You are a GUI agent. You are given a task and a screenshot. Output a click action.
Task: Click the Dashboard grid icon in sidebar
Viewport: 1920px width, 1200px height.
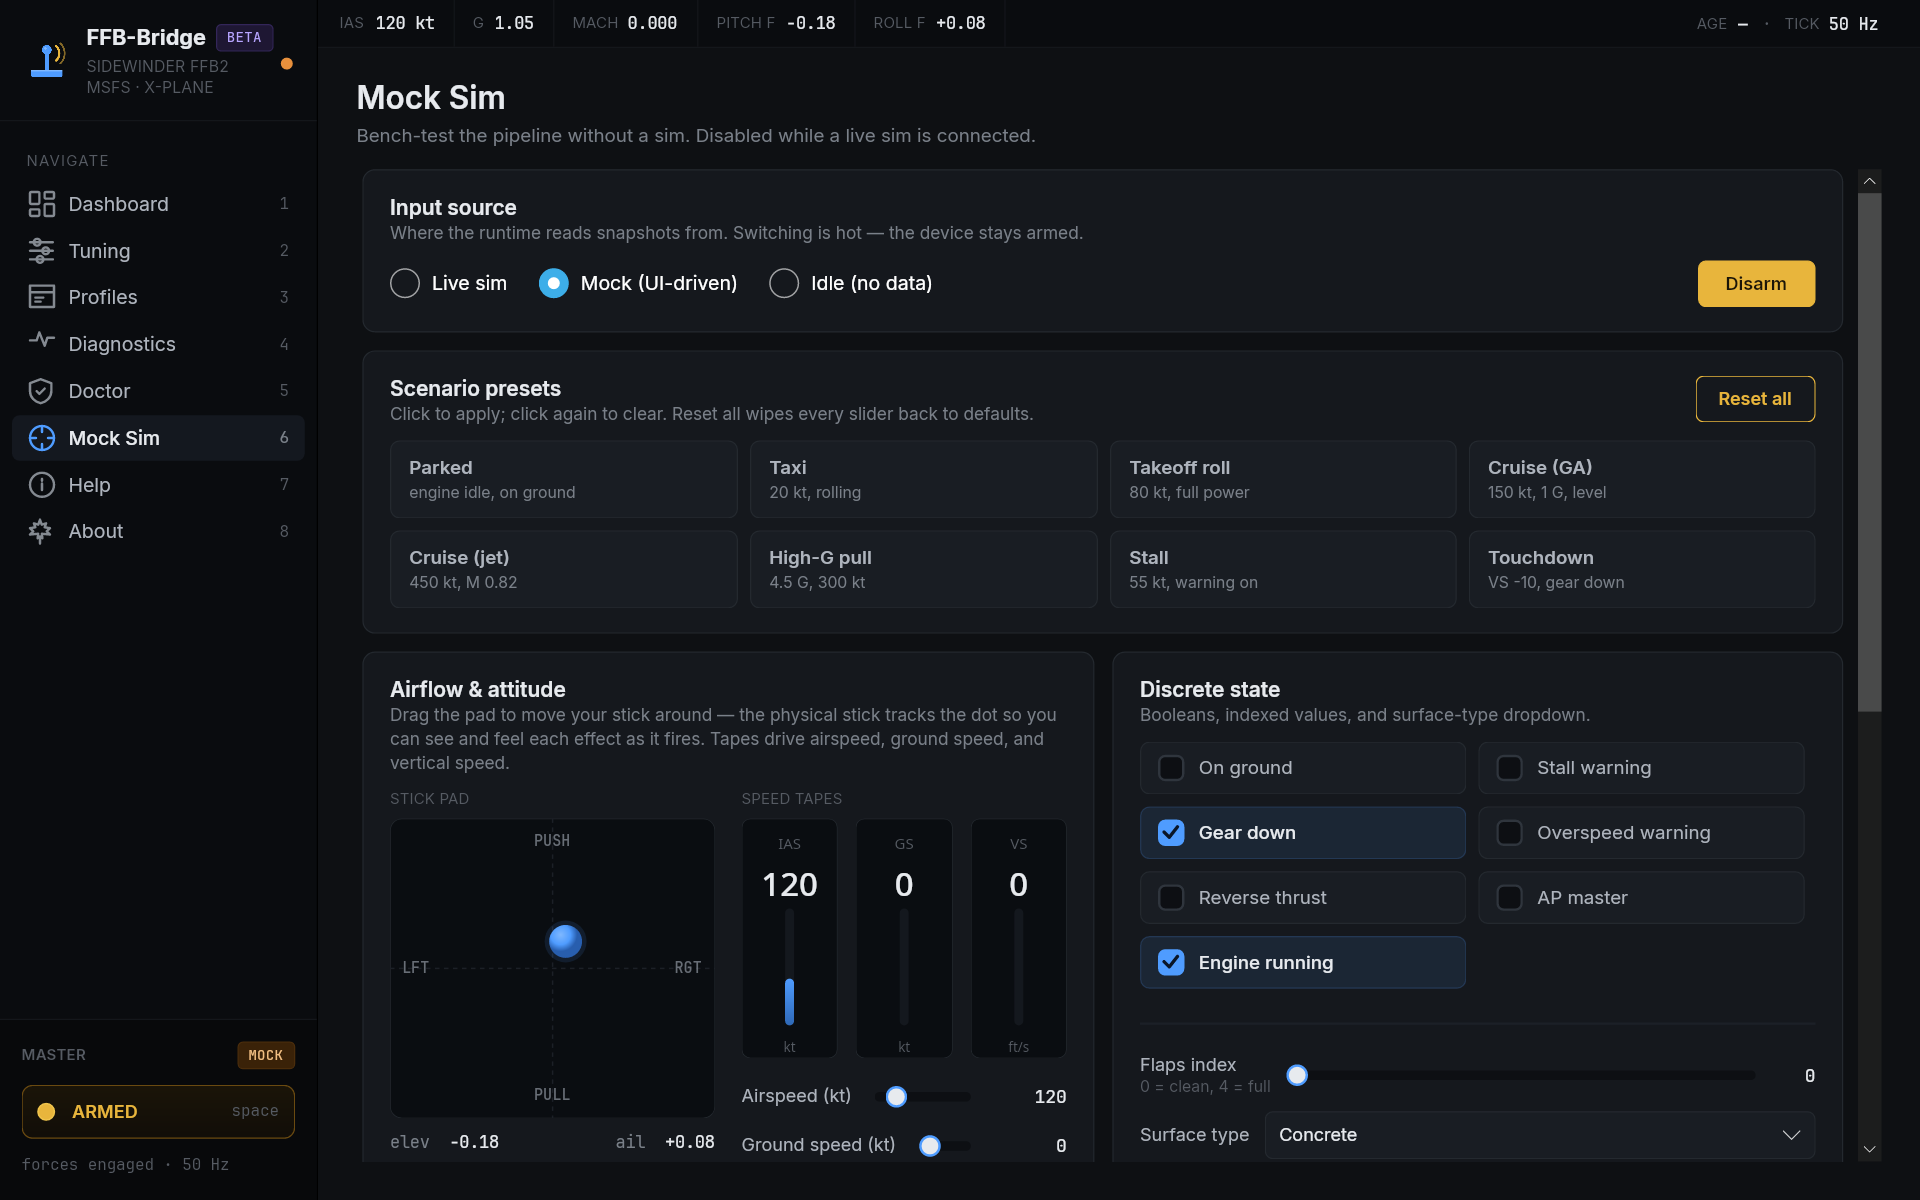pos(41,204)
